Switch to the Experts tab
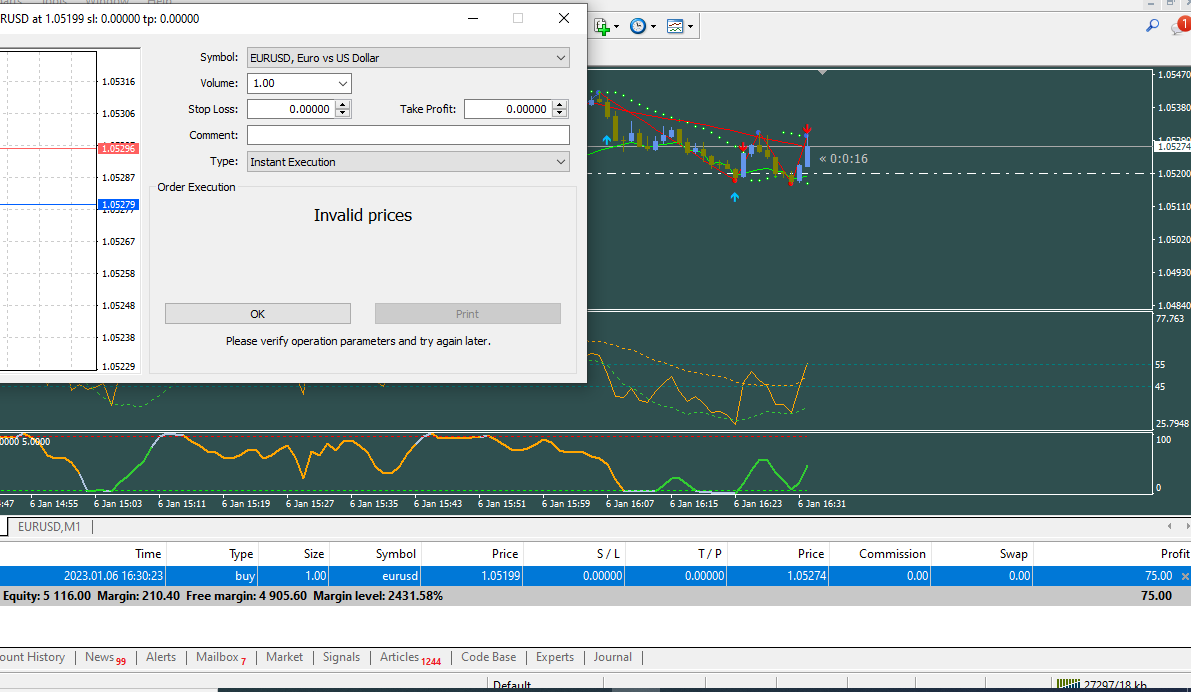 coord(554,658)
